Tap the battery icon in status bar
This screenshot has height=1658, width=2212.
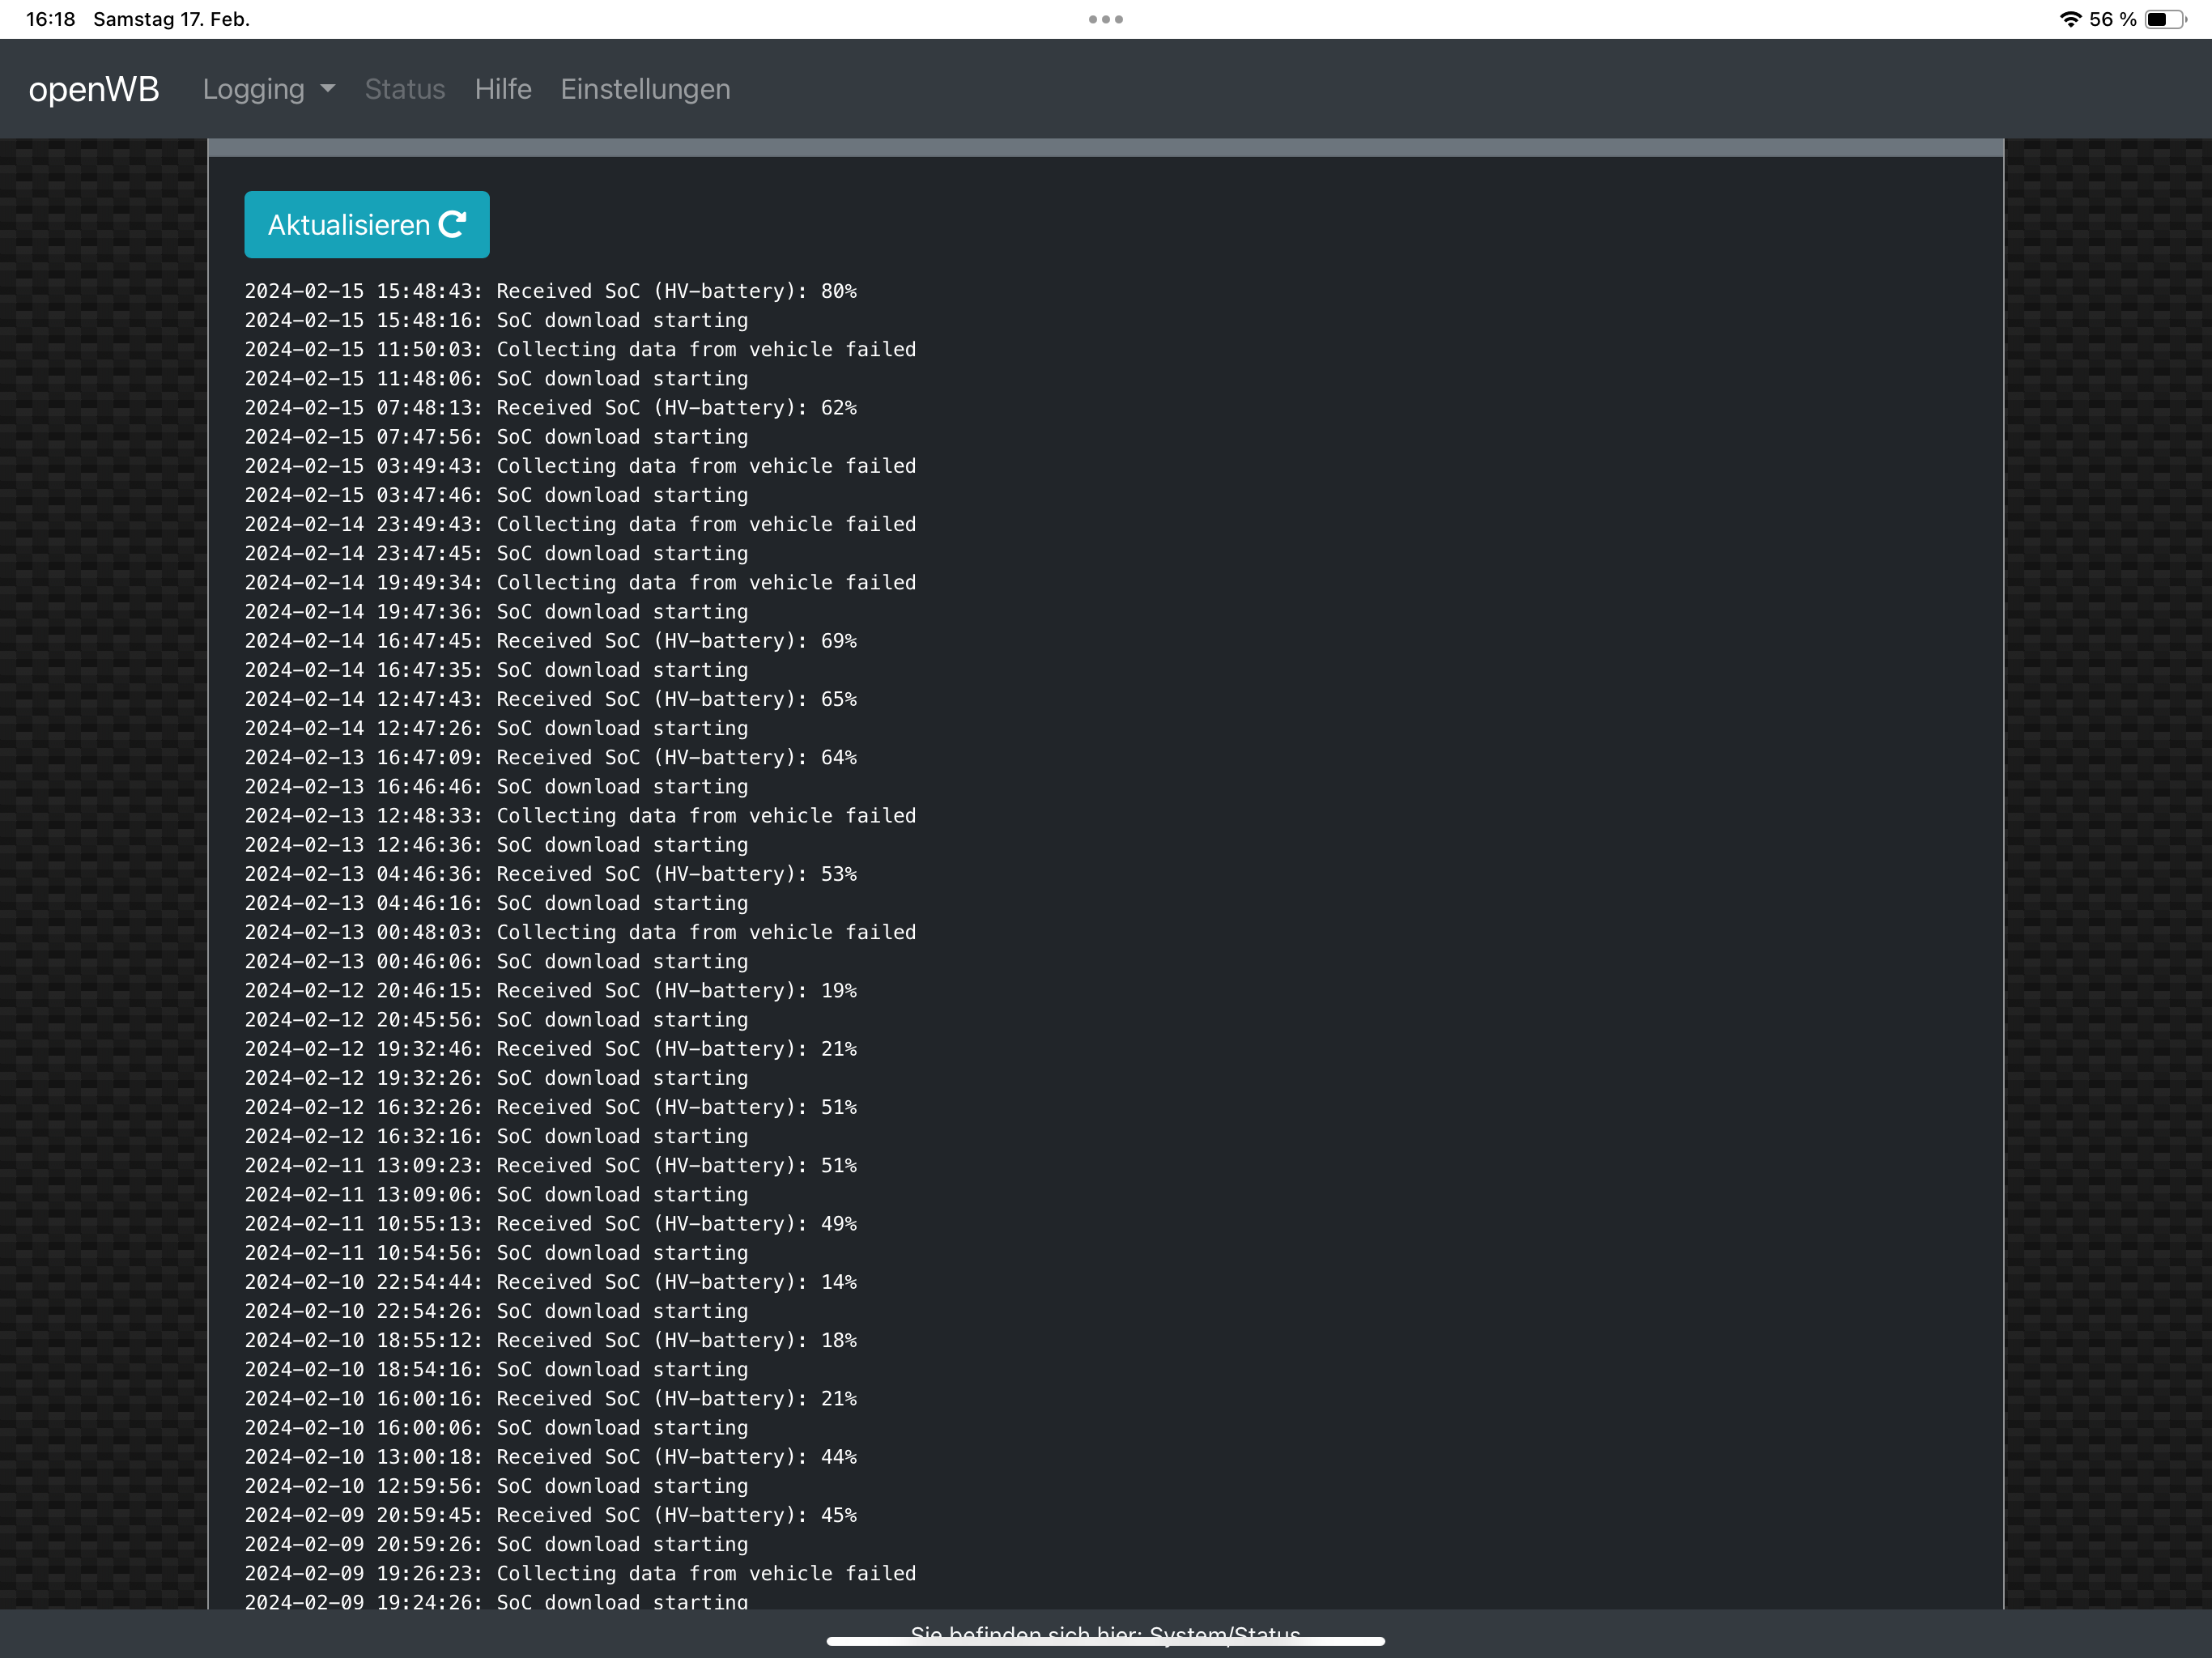[2165, 19]
